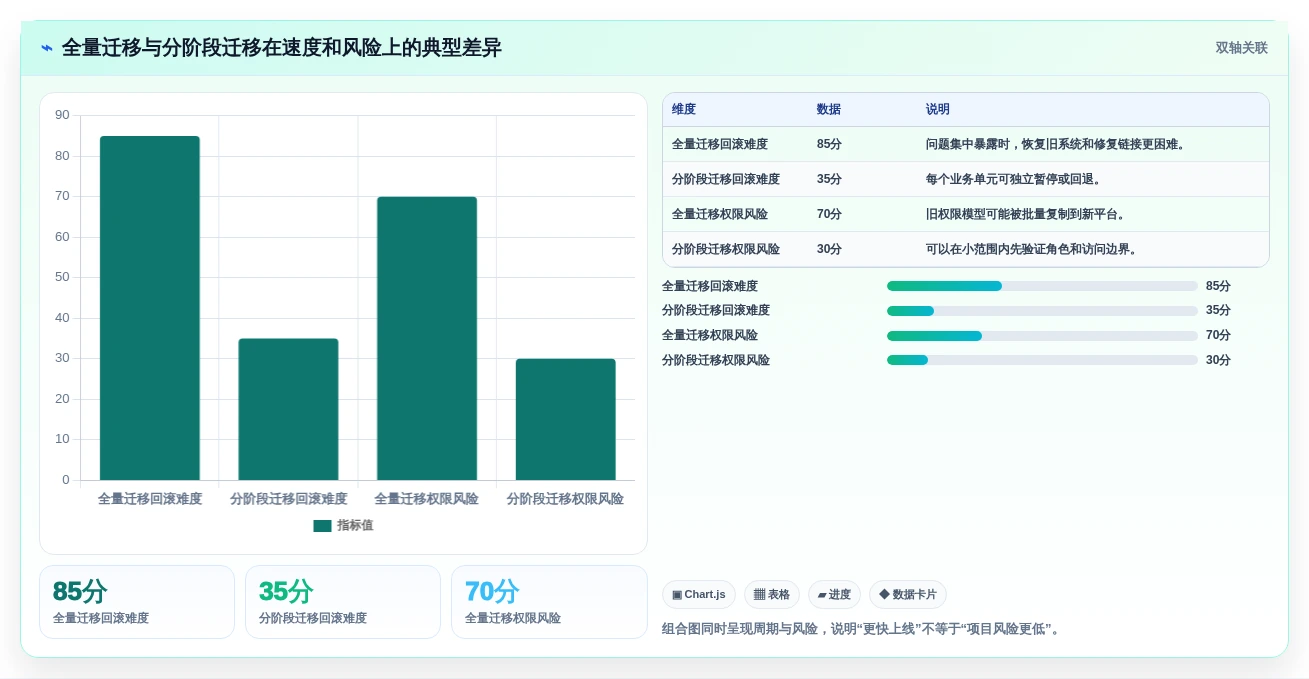Click the 分阶段迁移权限风险 progress bar
1309x679 pixels.
coord(1042,360)
